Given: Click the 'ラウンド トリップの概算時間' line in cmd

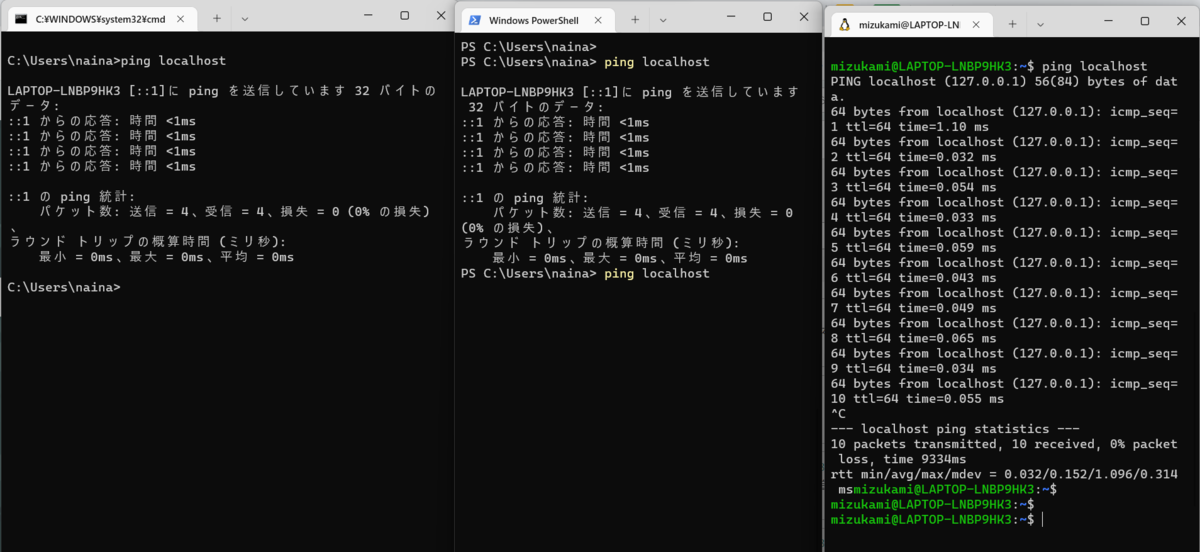Looking at the screenshot, I should [x=147, y=242].
